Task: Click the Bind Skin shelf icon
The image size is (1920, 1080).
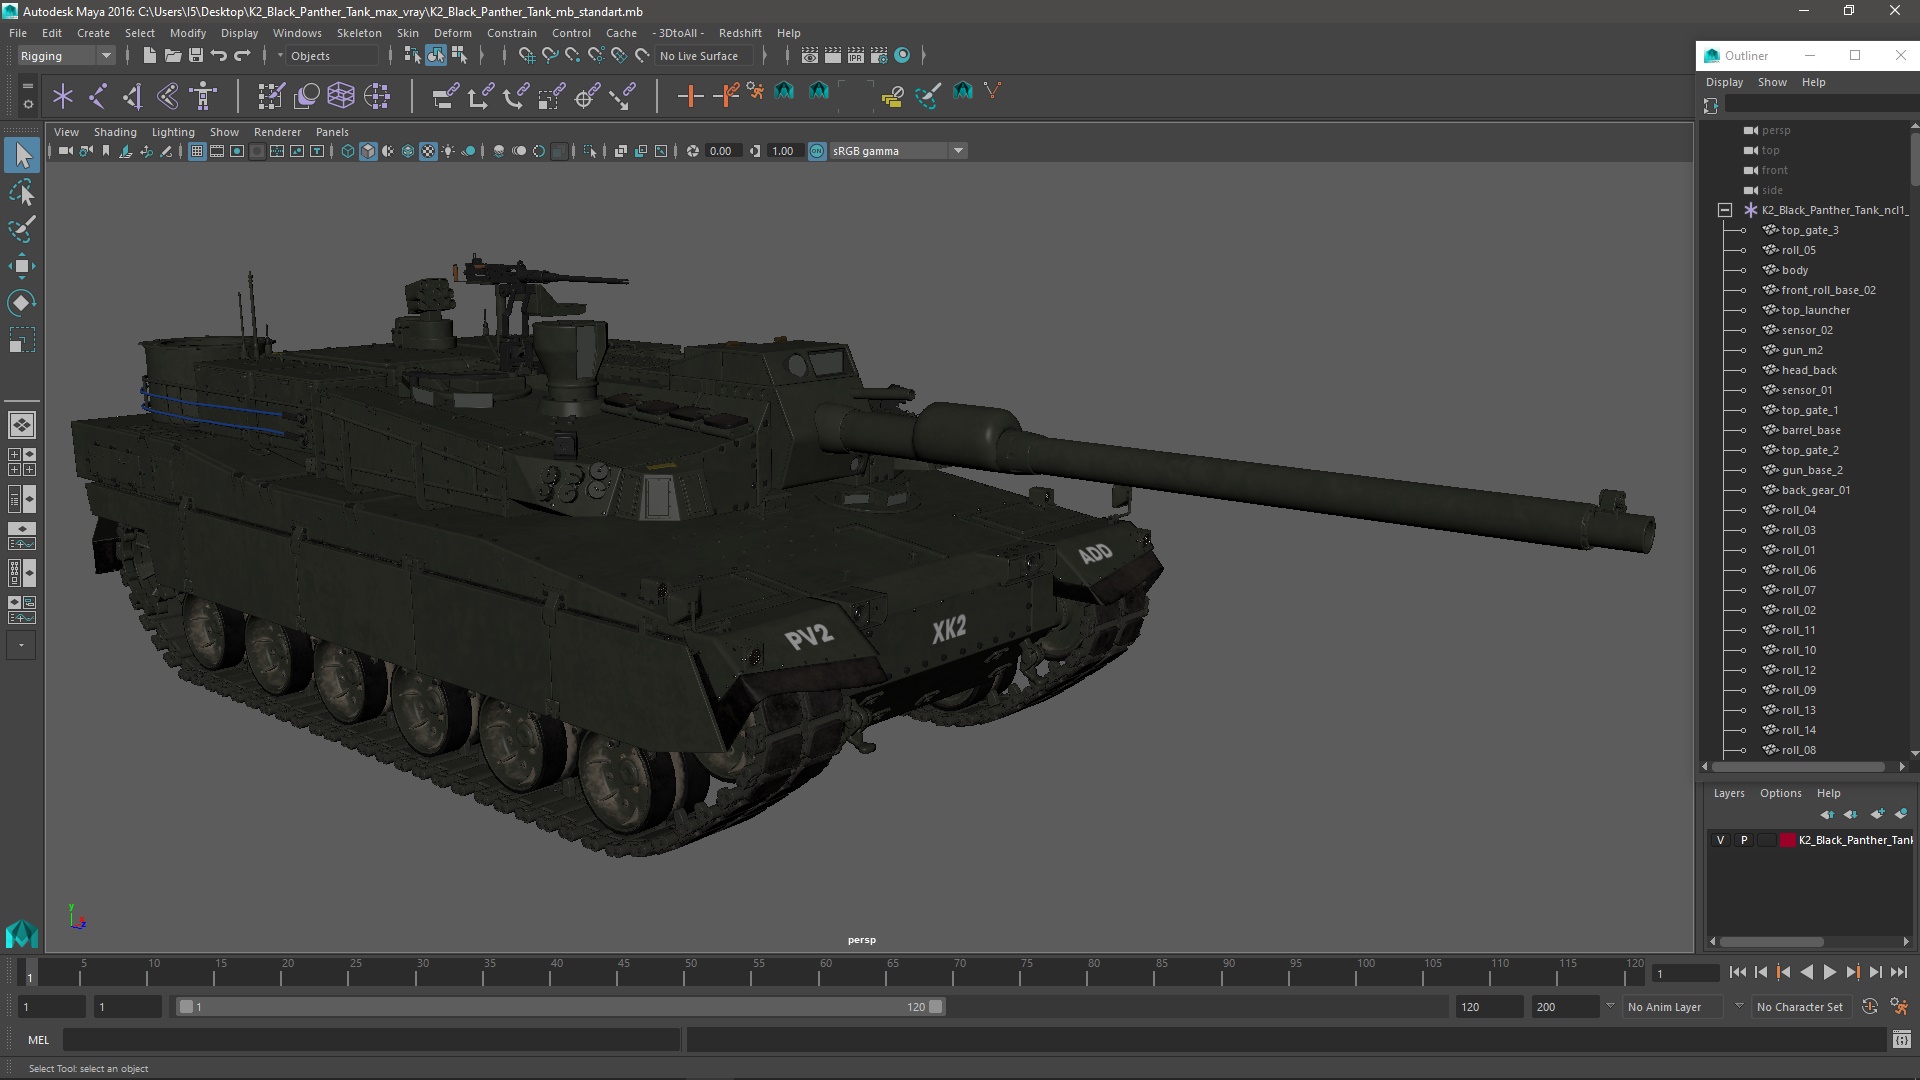Action: tap(168, 96)
